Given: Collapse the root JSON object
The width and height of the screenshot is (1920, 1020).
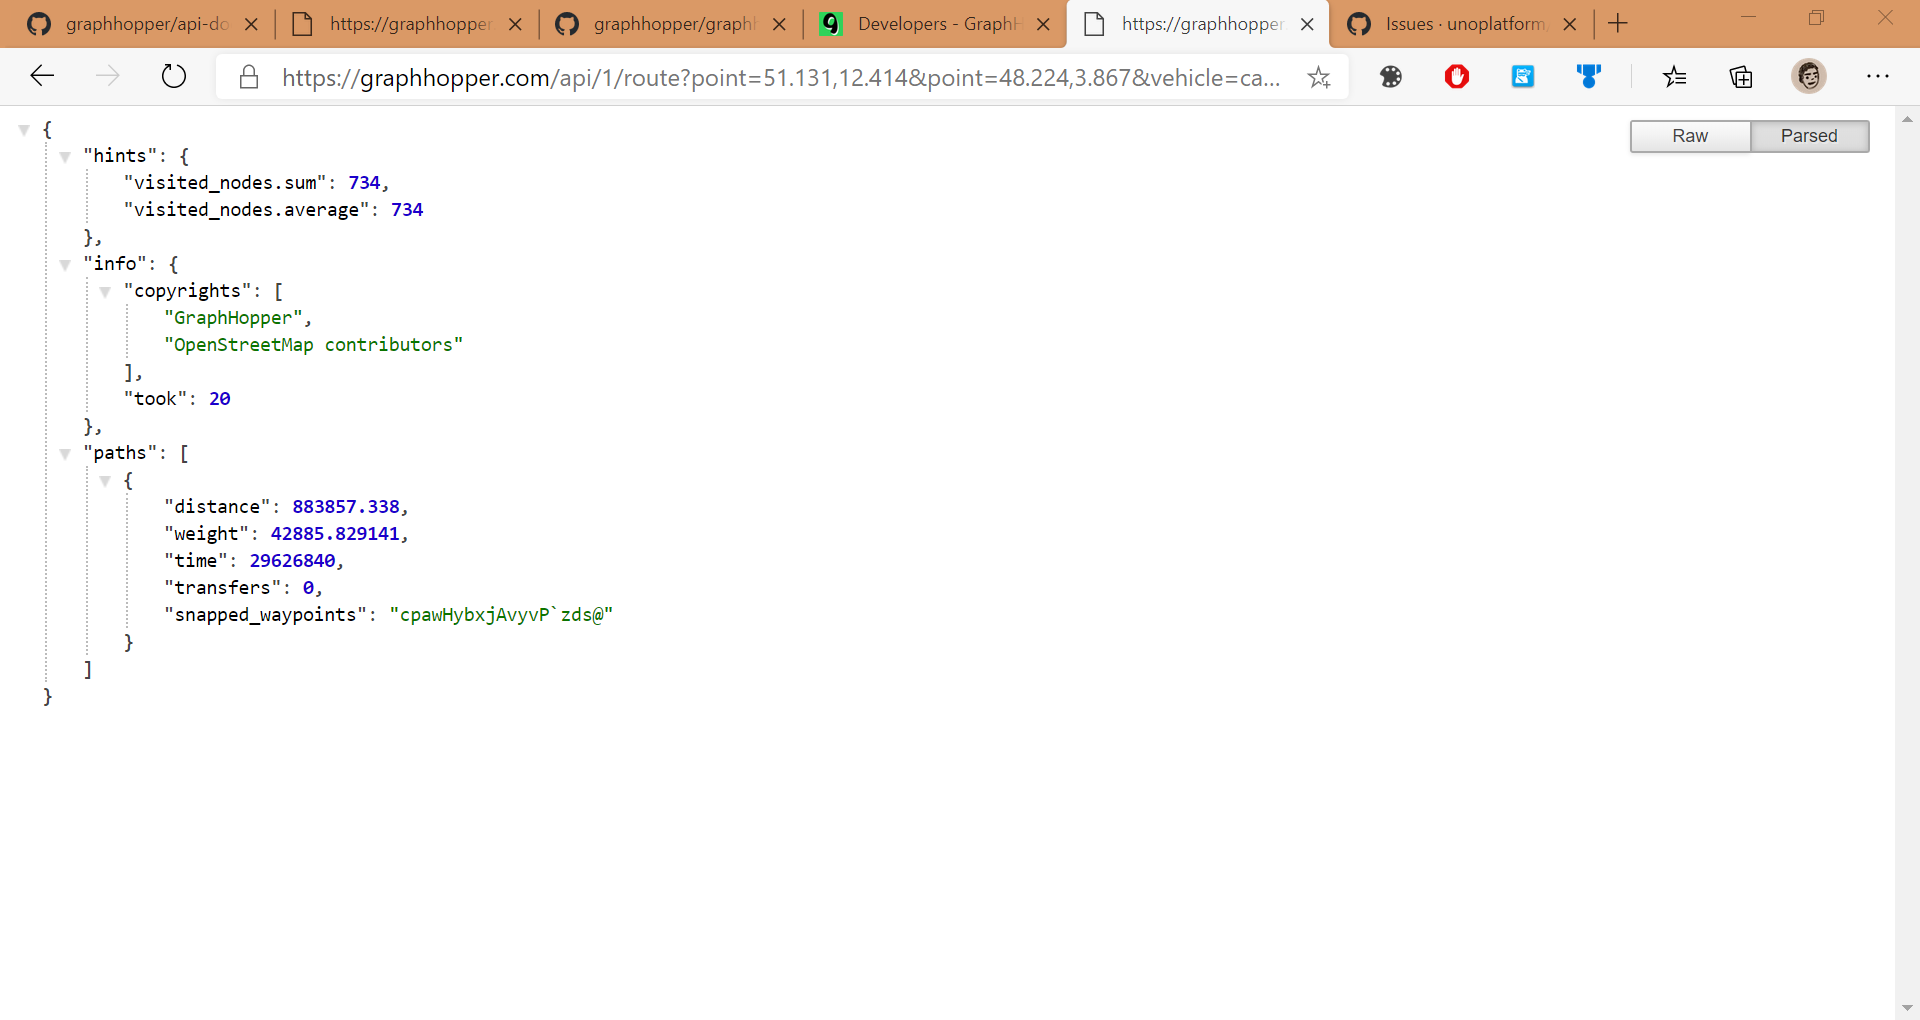Looking at the screenshot, I should tap(24, 130).
